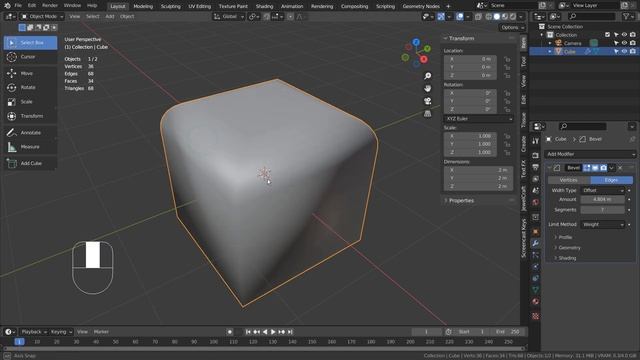Open Limit Method Weight dropdown
Image resolution: width=640 pixels, height=360 pixels.
603,224
